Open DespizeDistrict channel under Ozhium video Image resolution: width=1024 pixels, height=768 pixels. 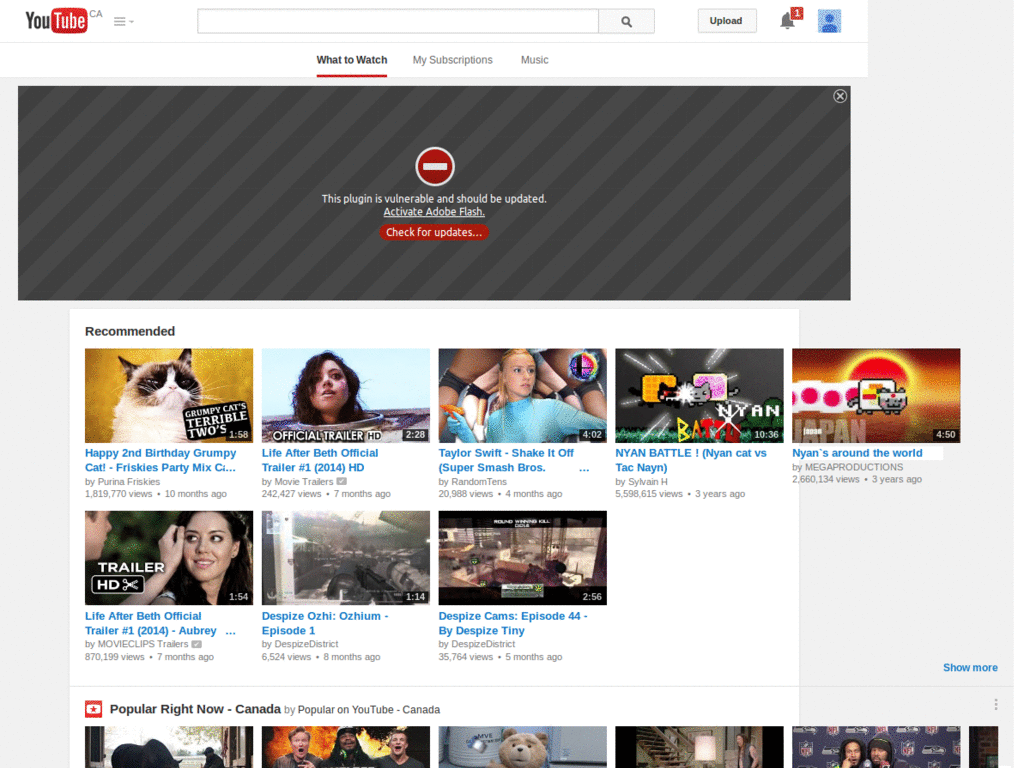click(x=306, y=644)
